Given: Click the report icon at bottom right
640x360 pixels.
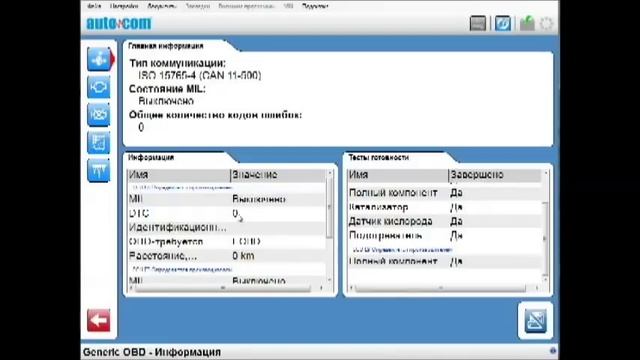Looking at the screenshot, I should 535,321.
